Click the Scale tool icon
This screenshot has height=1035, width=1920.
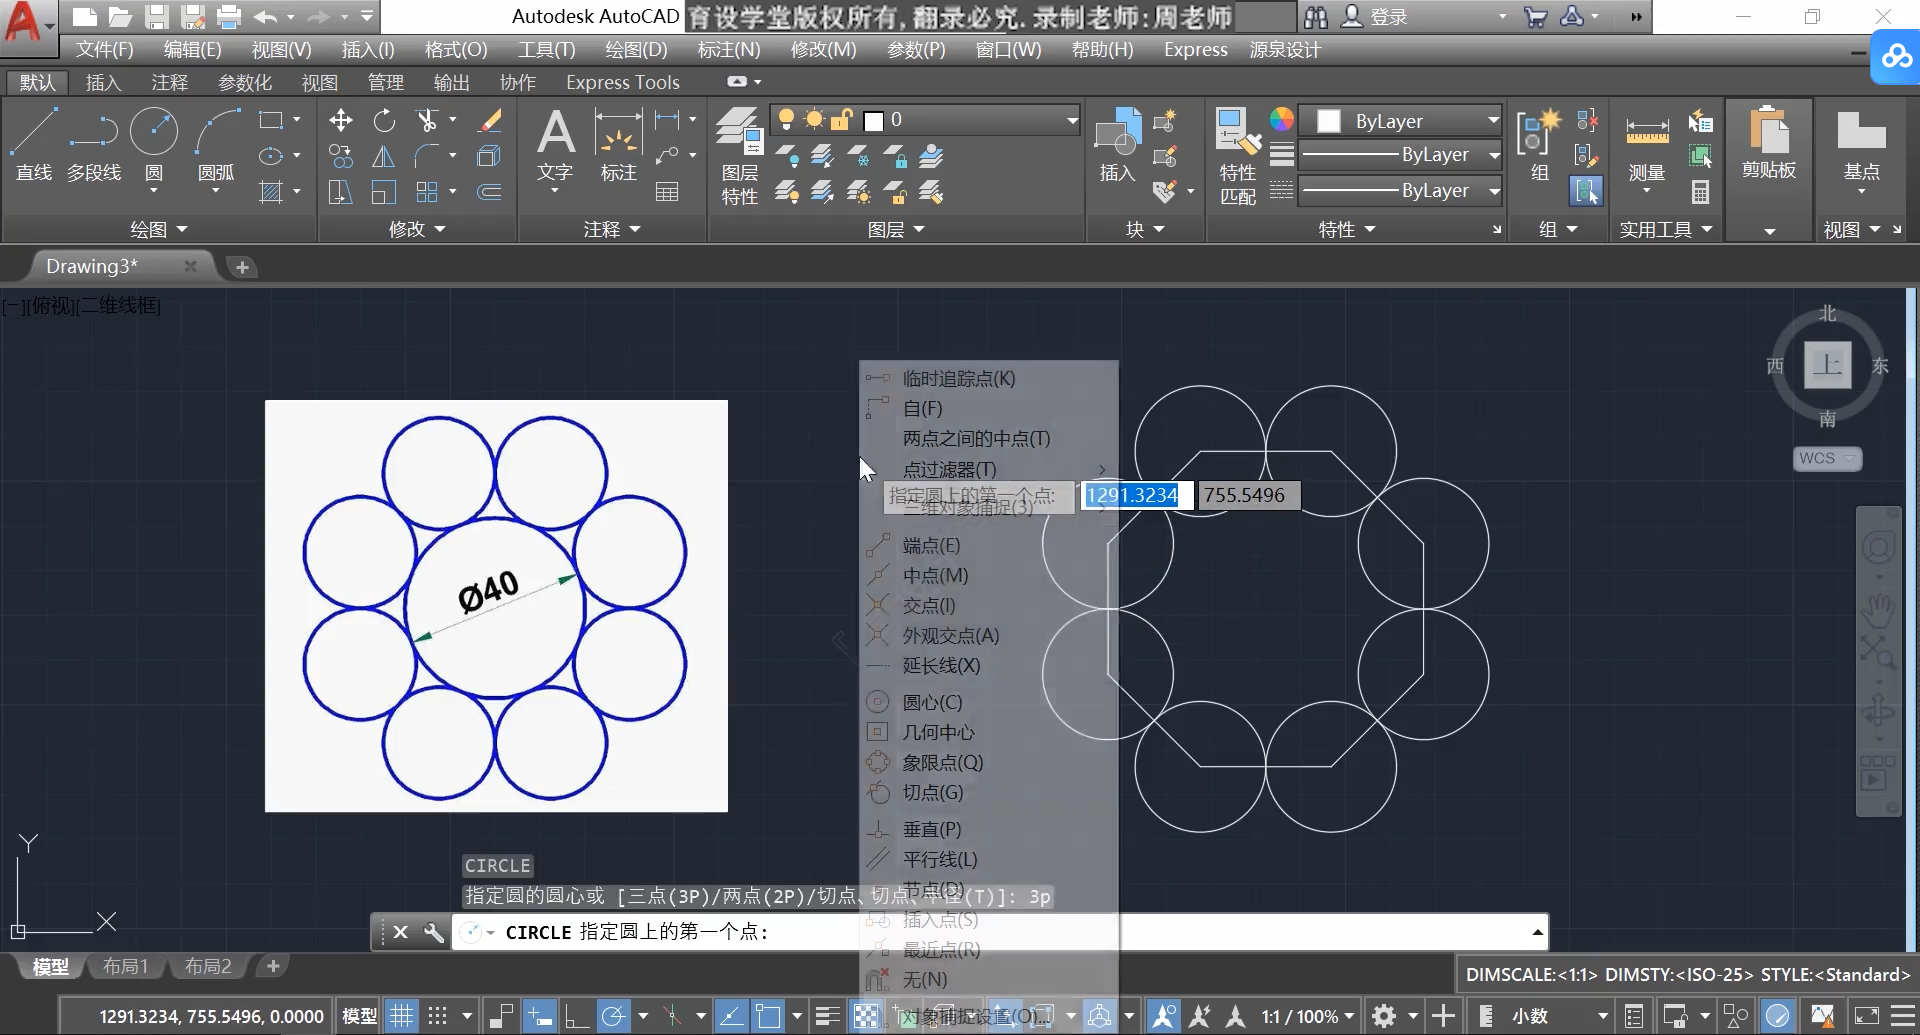tap(384, 192)
